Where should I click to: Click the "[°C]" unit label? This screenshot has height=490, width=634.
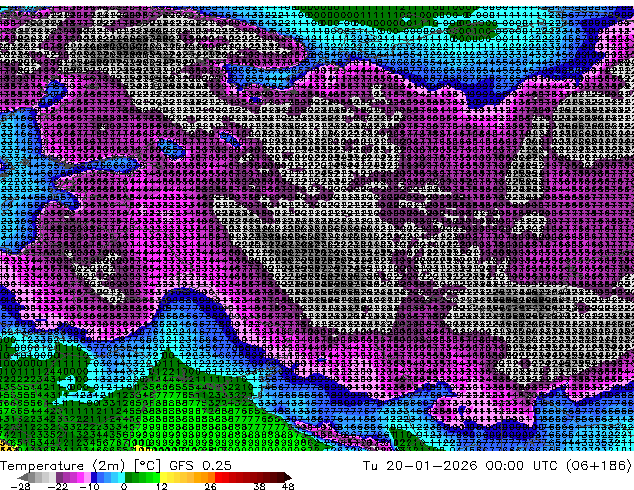pyautogui.click(x=147, y=466)
